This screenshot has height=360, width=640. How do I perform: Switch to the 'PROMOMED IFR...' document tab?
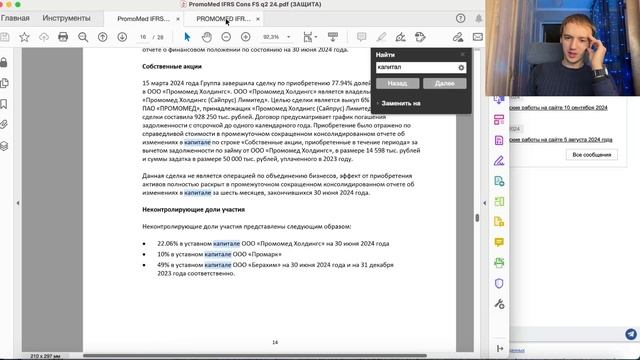click(223, 19)
